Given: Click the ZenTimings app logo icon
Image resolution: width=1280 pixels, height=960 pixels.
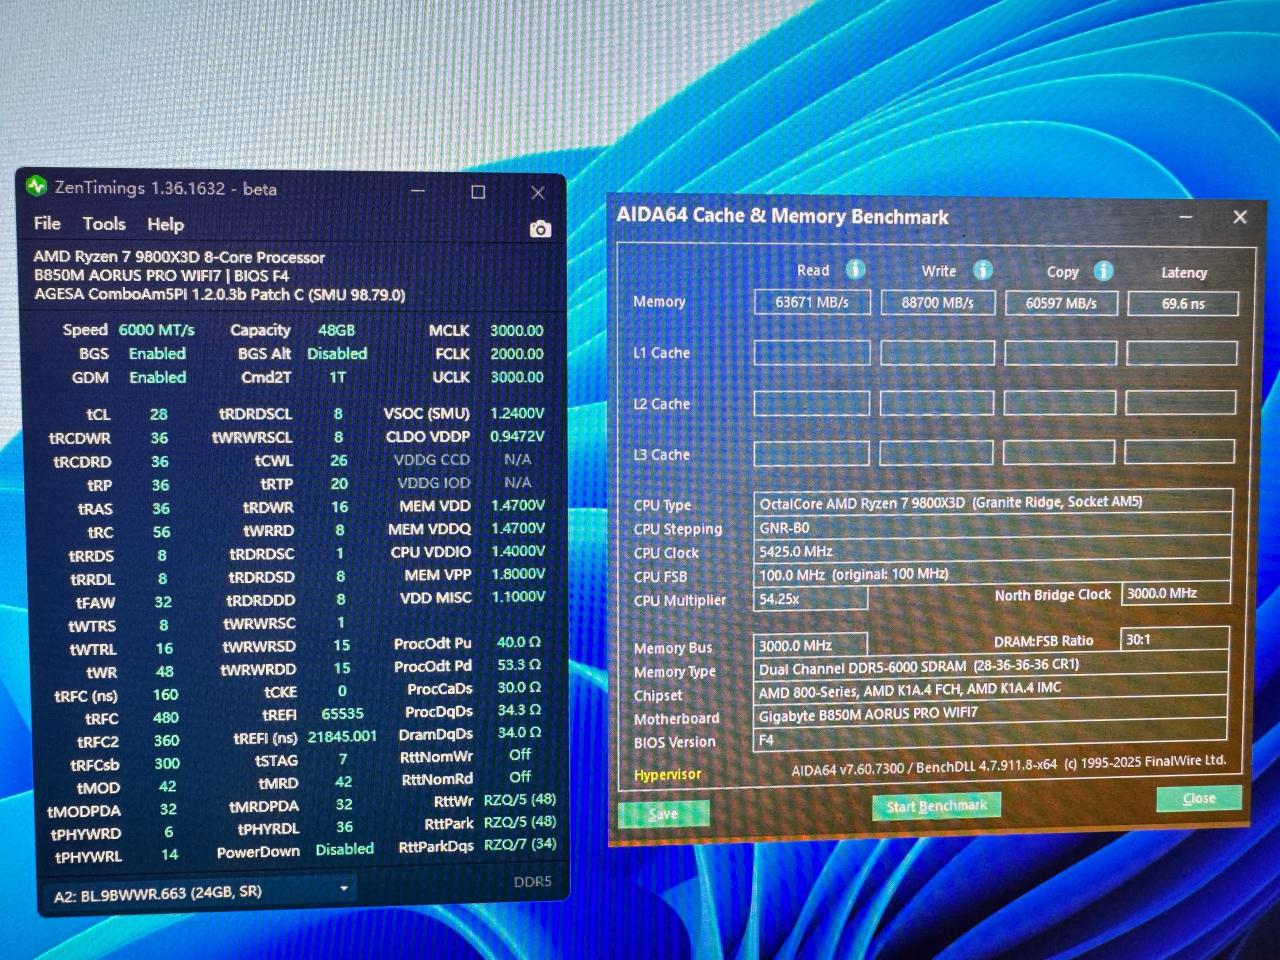Looking at the screenshot, I should click(x=37, y=186).
